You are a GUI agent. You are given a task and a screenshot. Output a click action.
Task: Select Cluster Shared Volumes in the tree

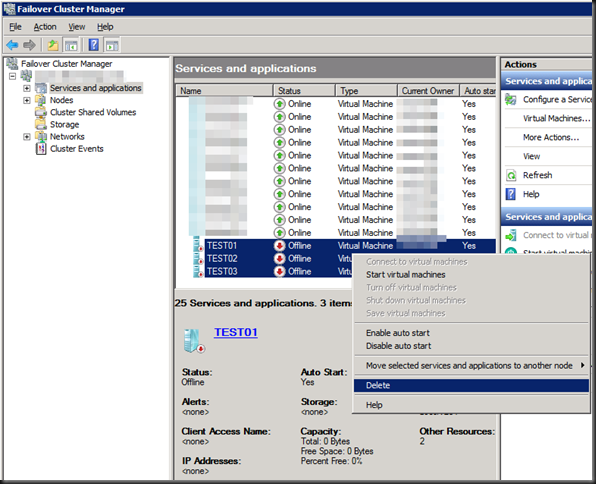pos(93,112)
